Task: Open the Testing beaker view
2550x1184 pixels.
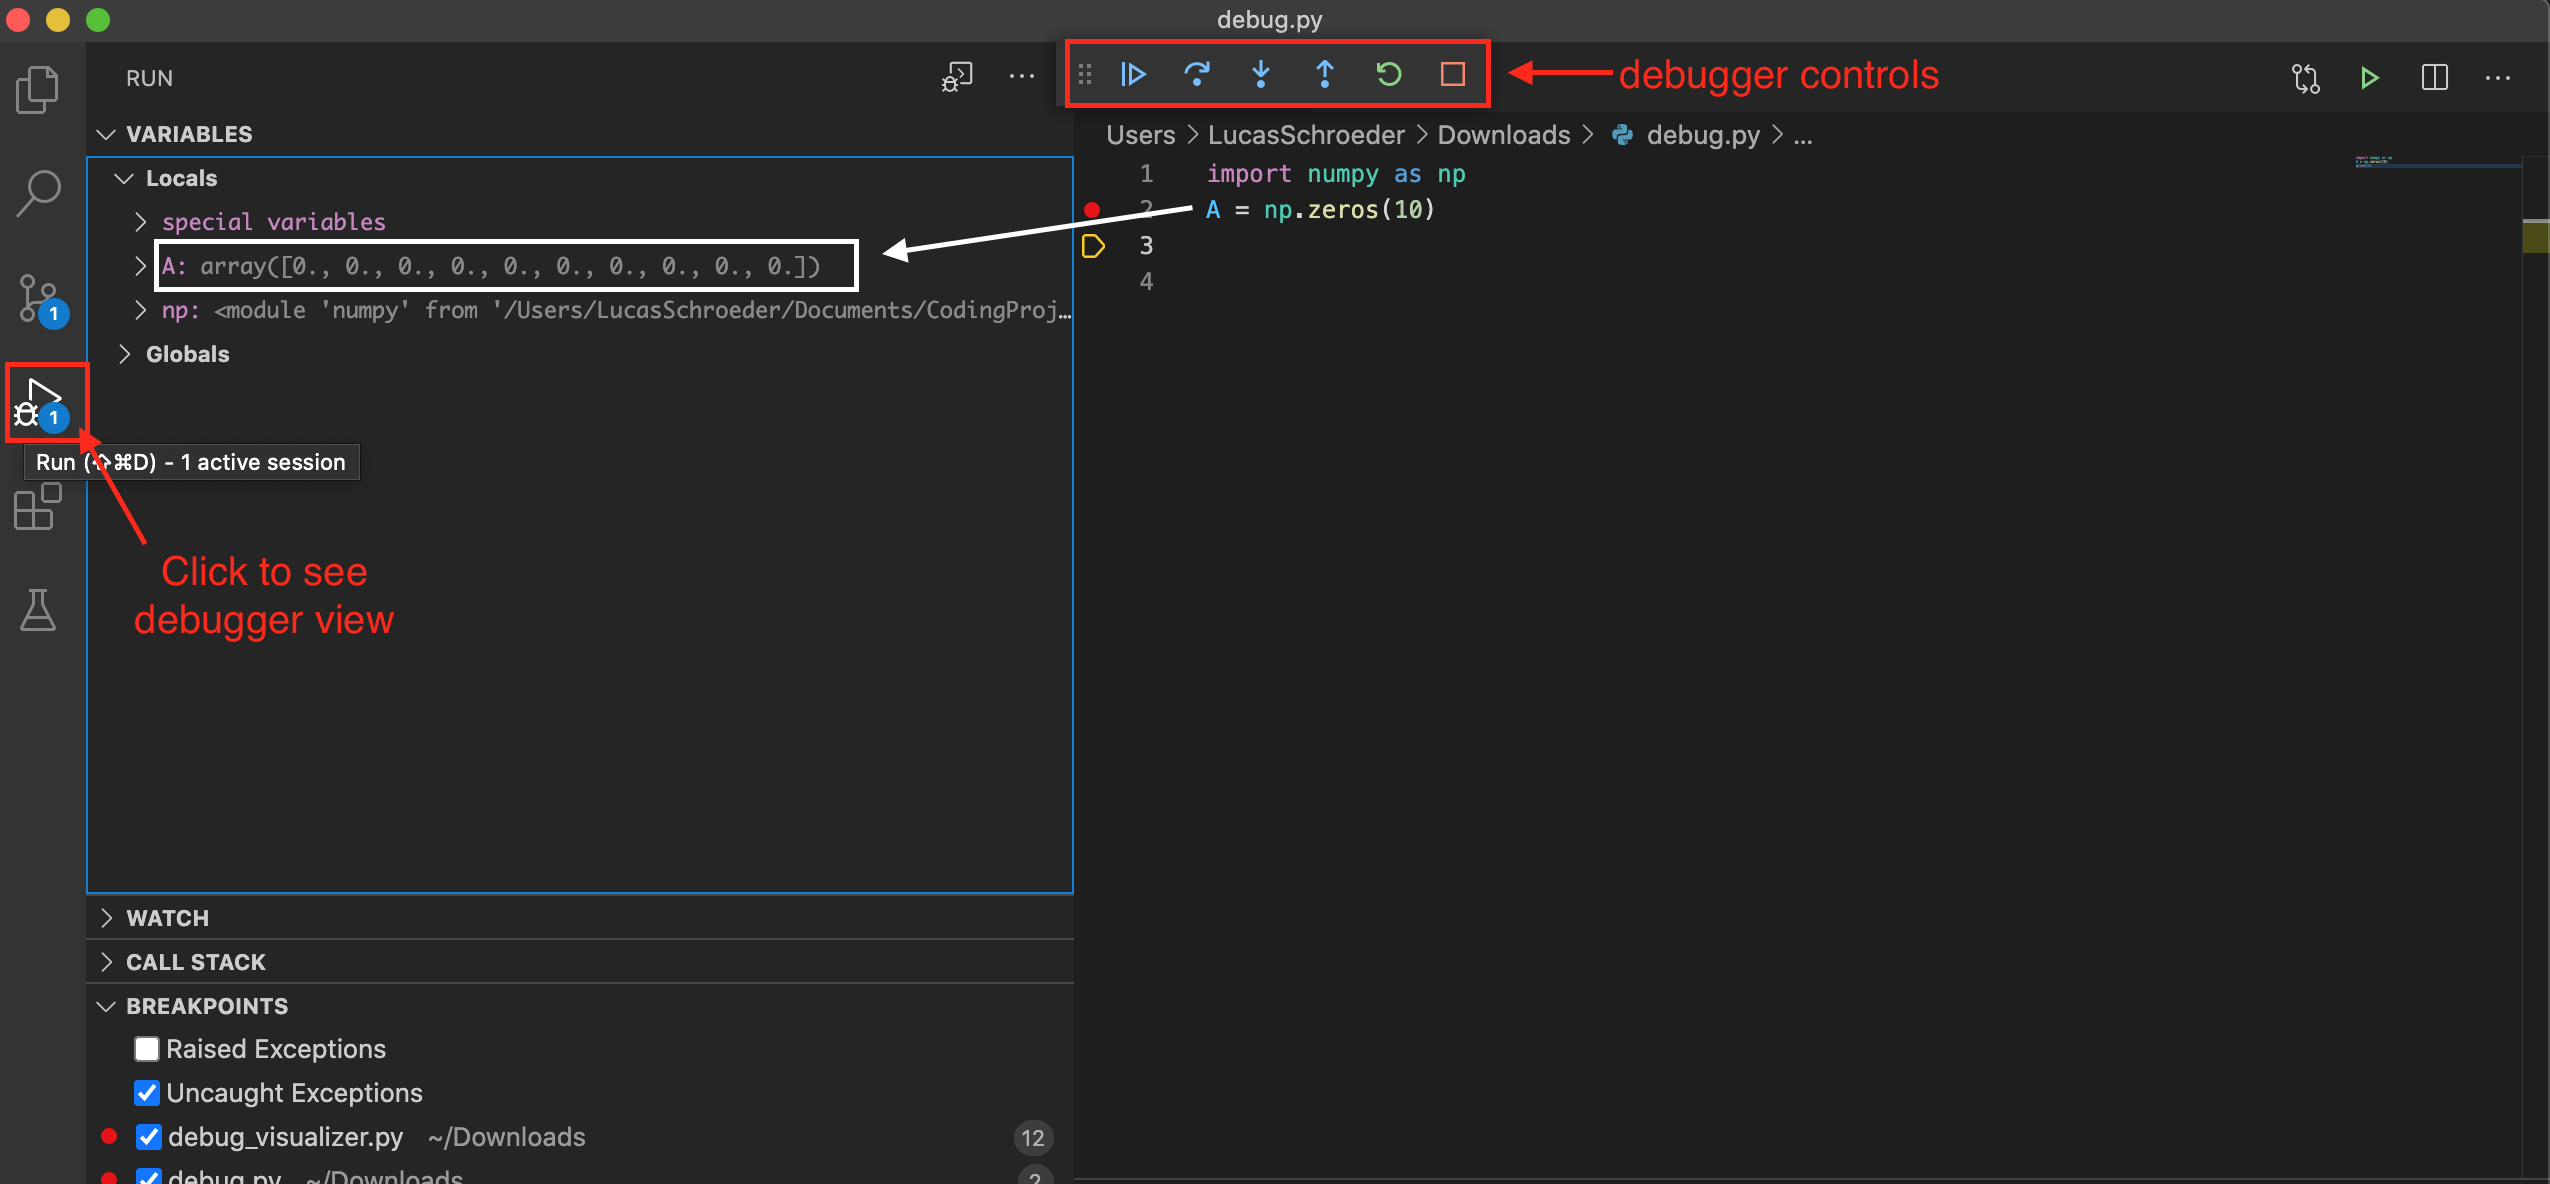Action: (x=40, y=611)
